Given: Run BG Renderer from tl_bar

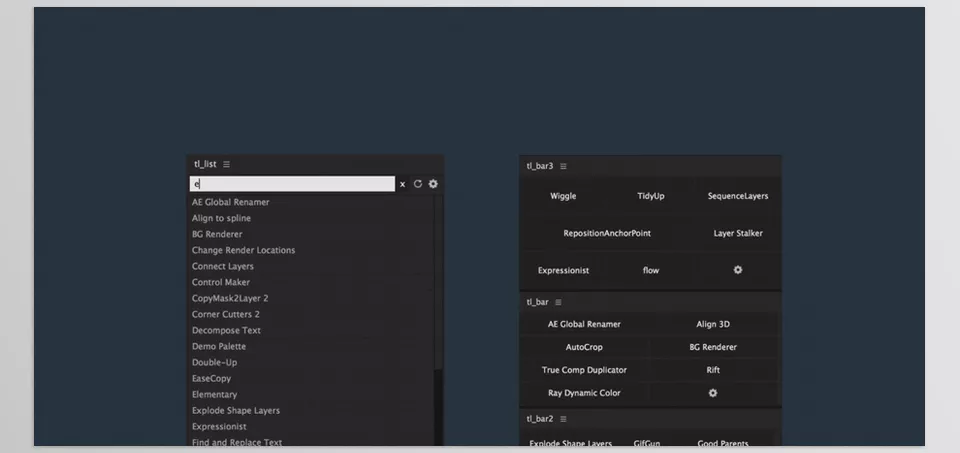Looking at the screenshot, I should click(713, 347).
